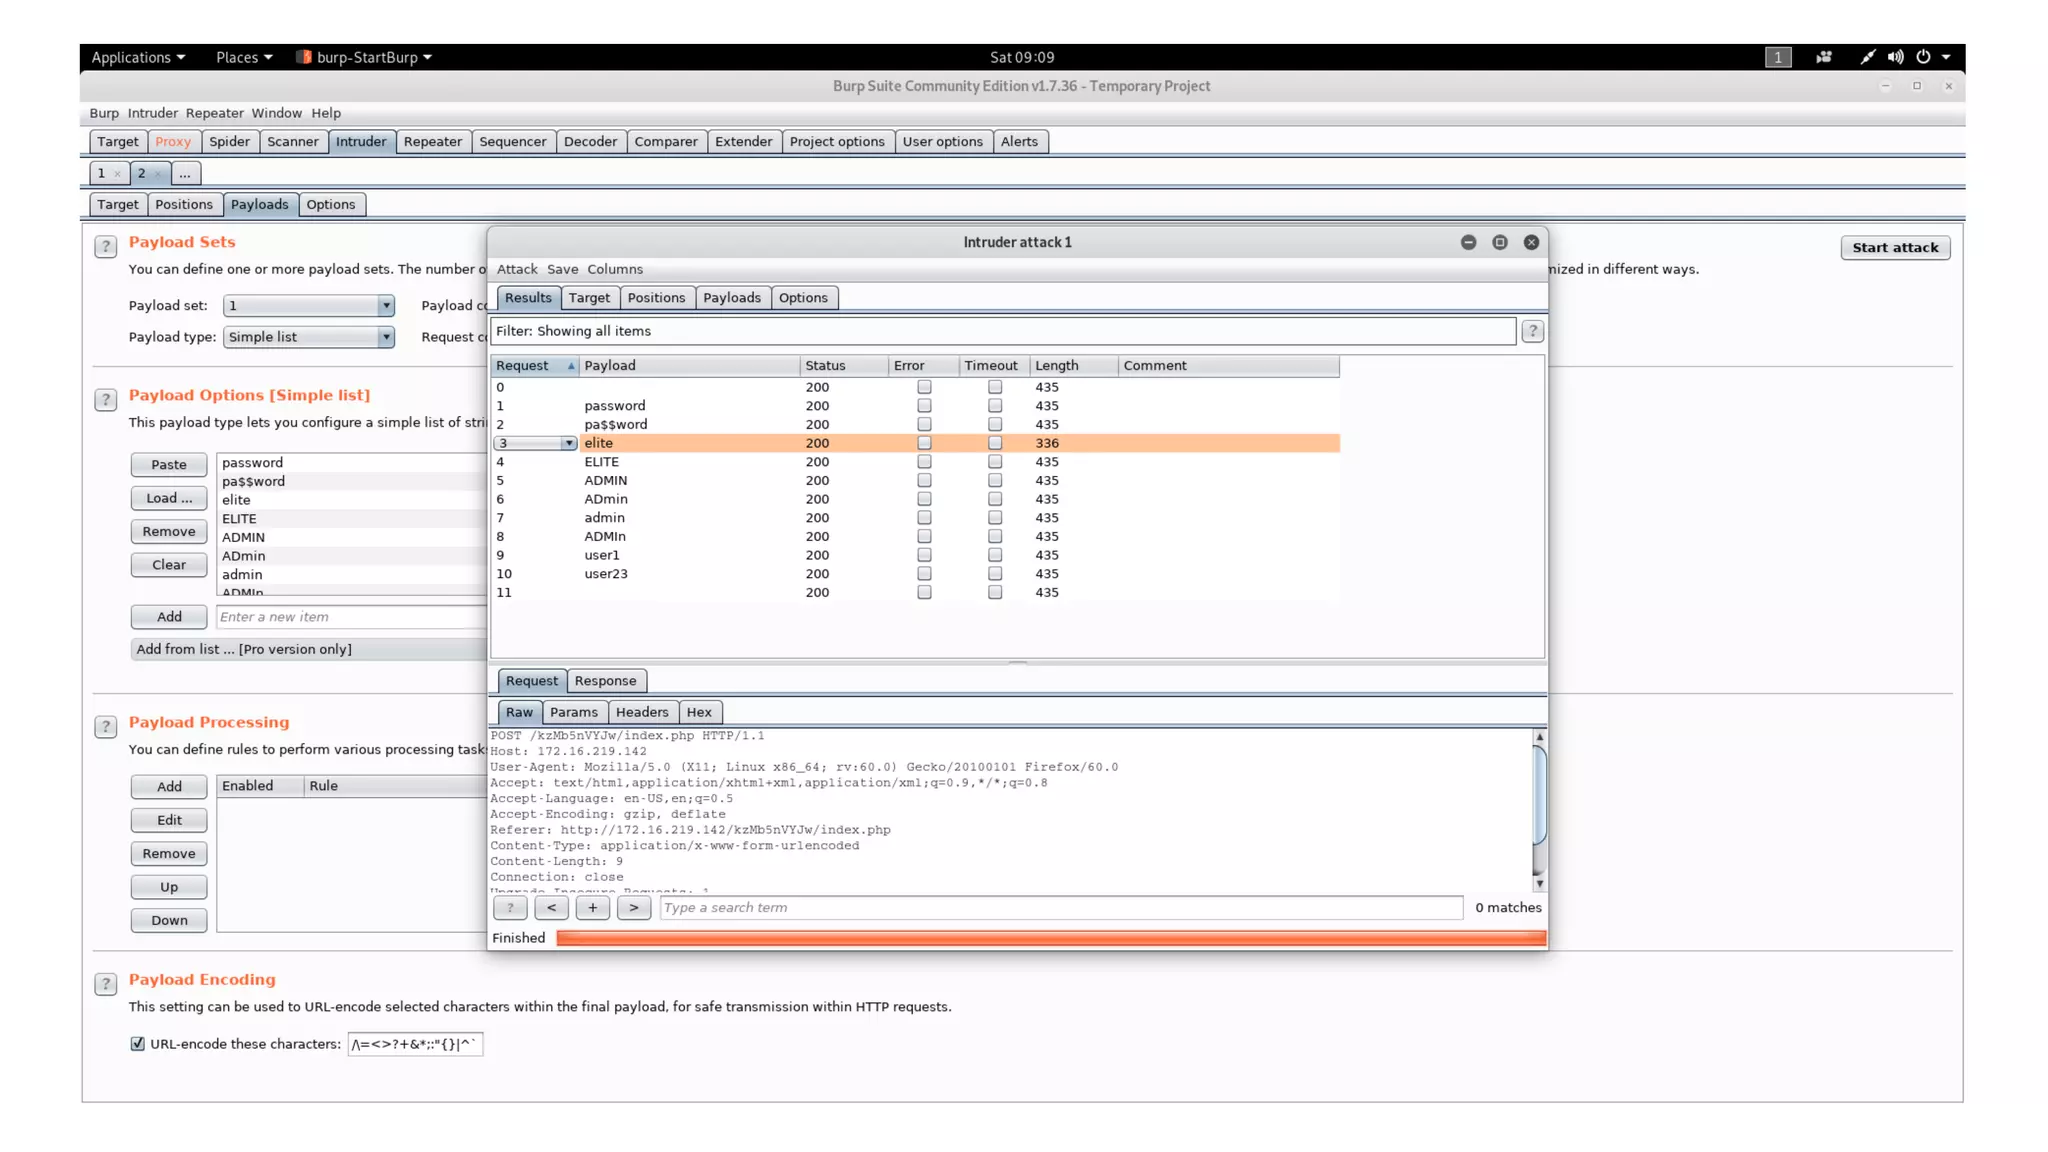2048x1152 pixels.
Task: Click the previous match arrow in the search bar
Action: click(551, 908)
